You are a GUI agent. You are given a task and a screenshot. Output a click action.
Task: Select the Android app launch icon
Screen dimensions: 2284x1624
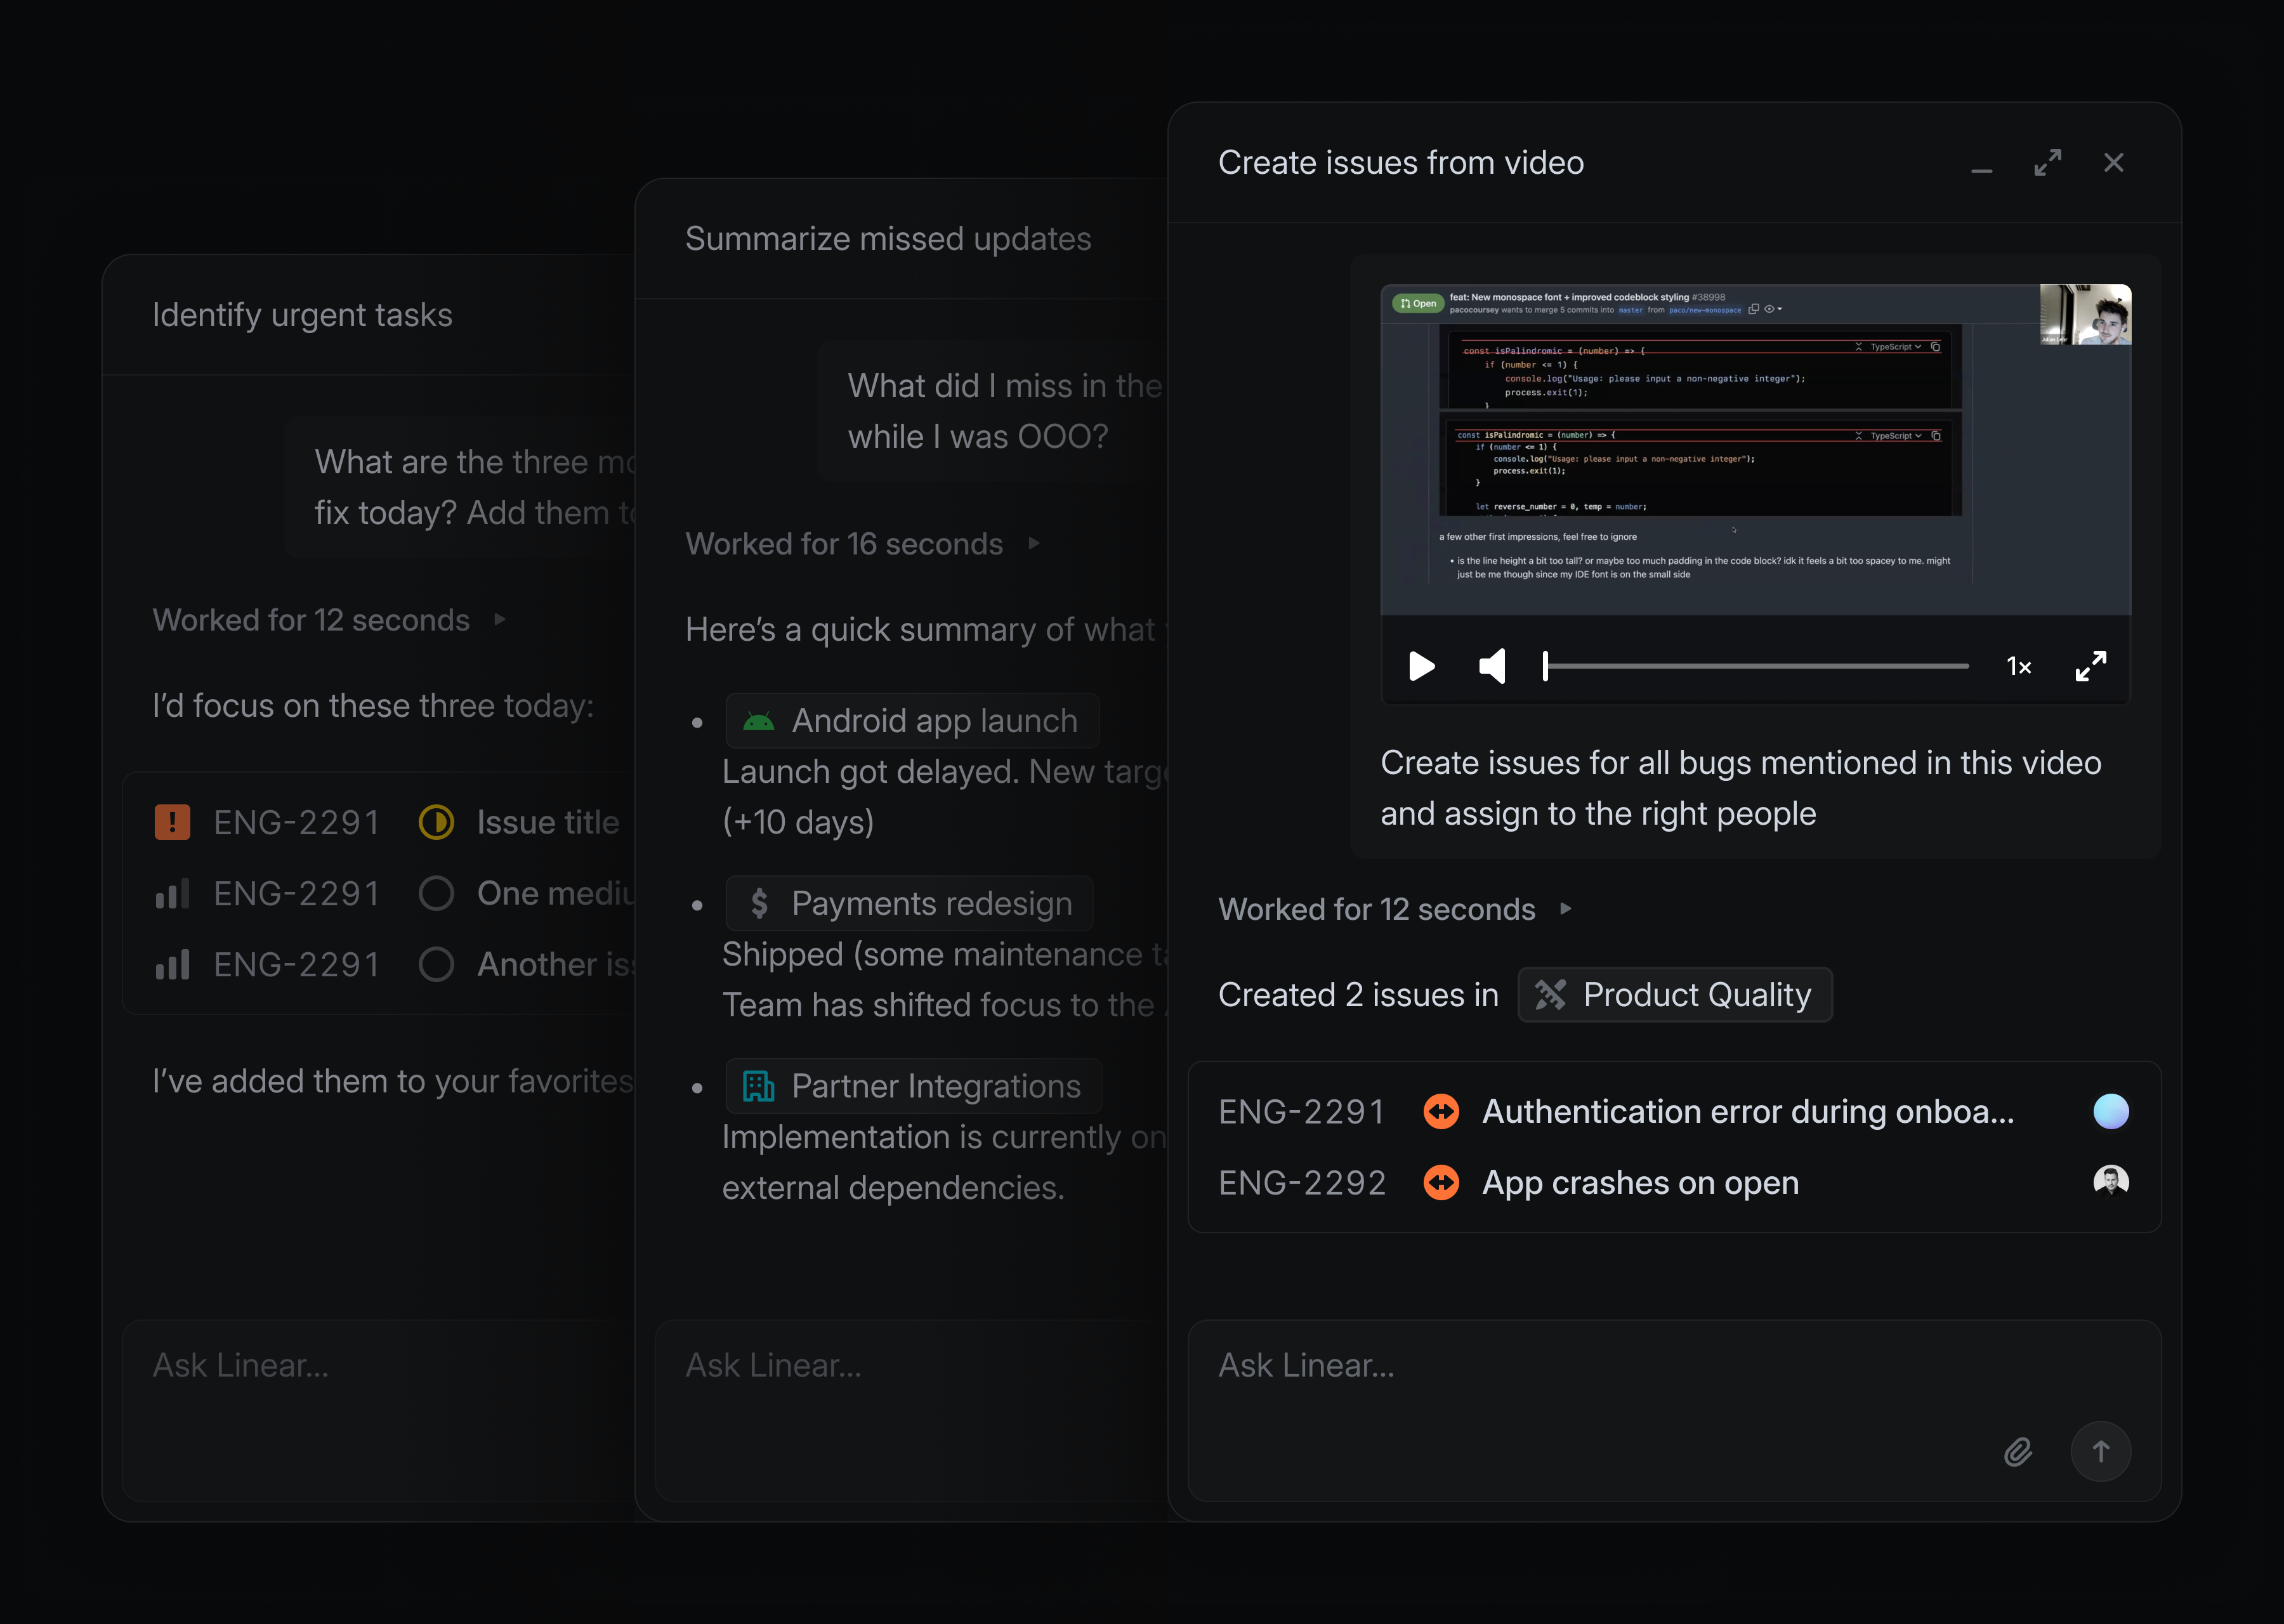coord(759,720)
